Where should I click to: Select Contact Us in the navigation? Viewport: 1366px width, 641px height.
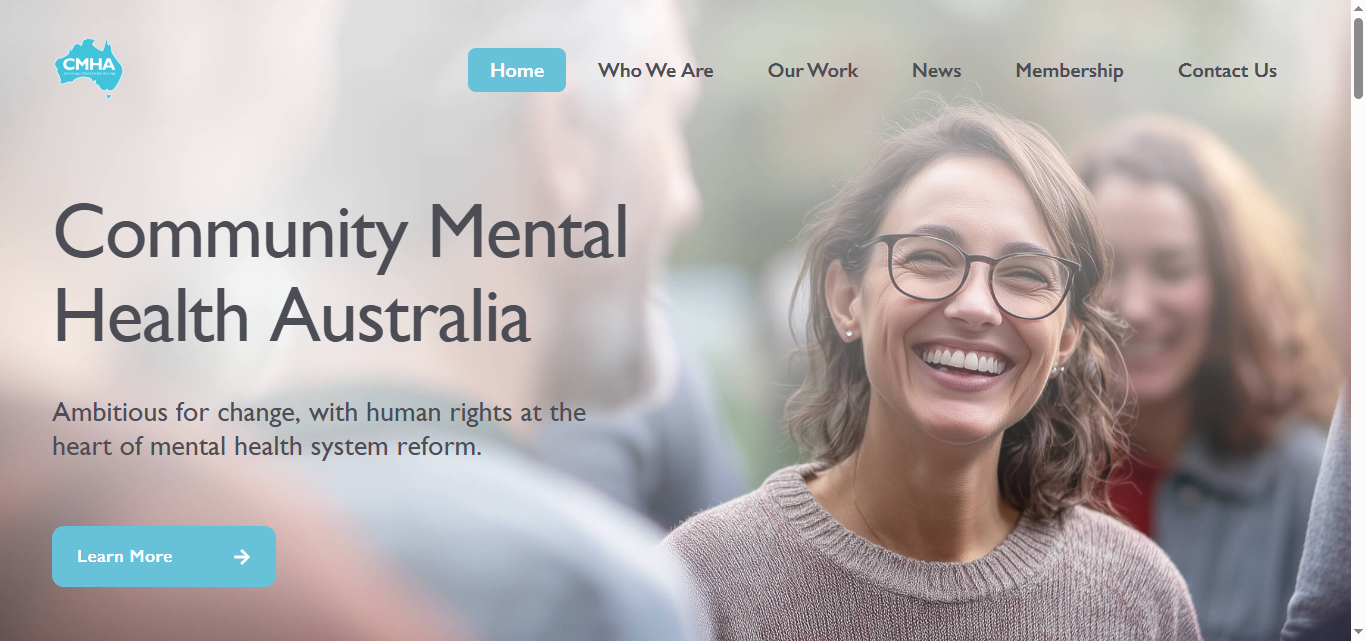(1228, 70)
